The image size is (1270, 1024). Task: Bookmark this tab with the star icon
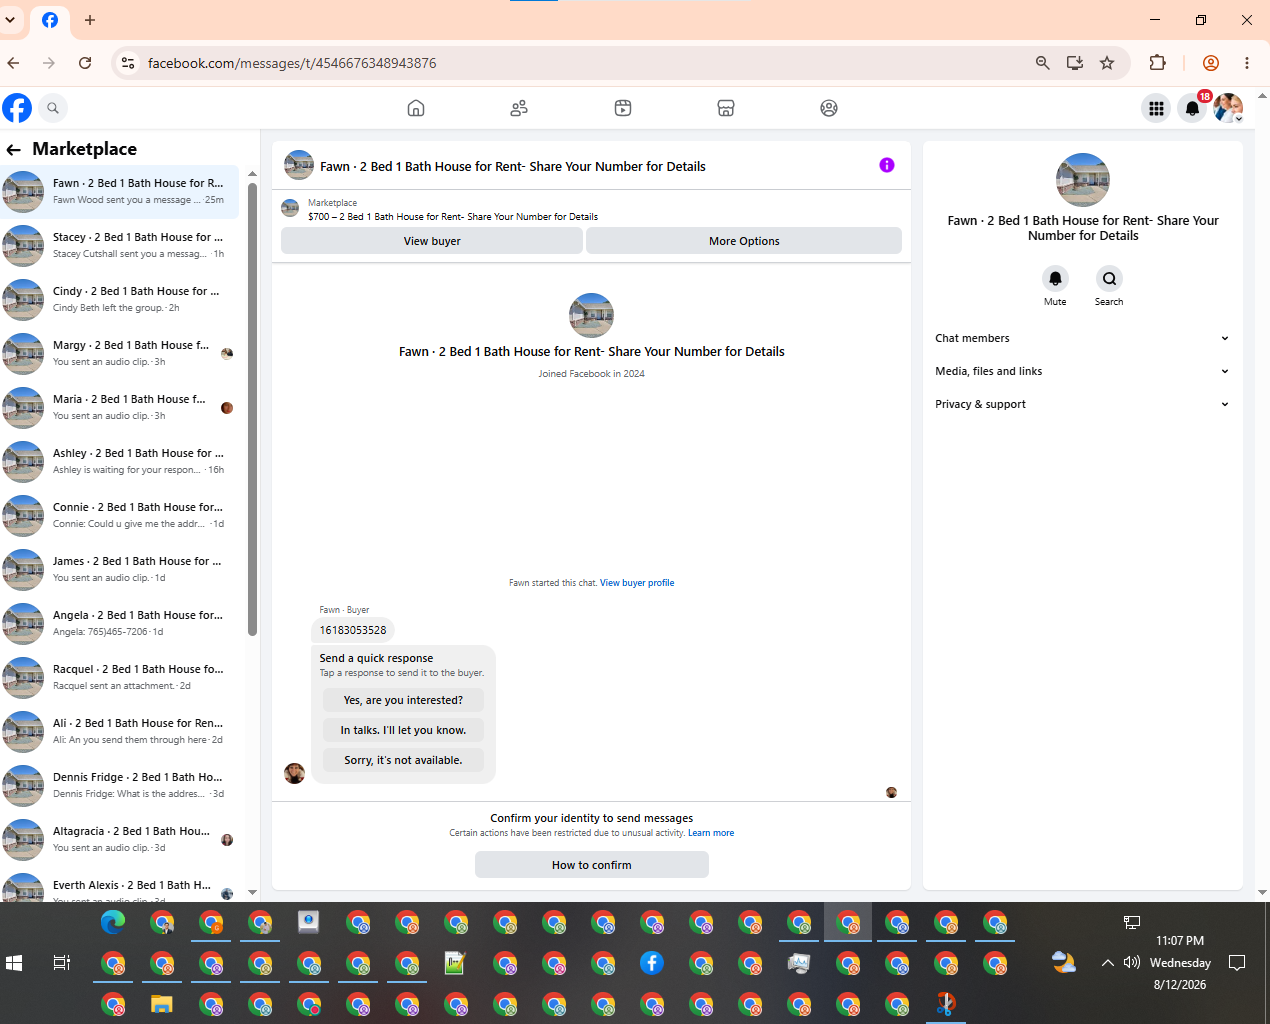tap(1107, 63)
